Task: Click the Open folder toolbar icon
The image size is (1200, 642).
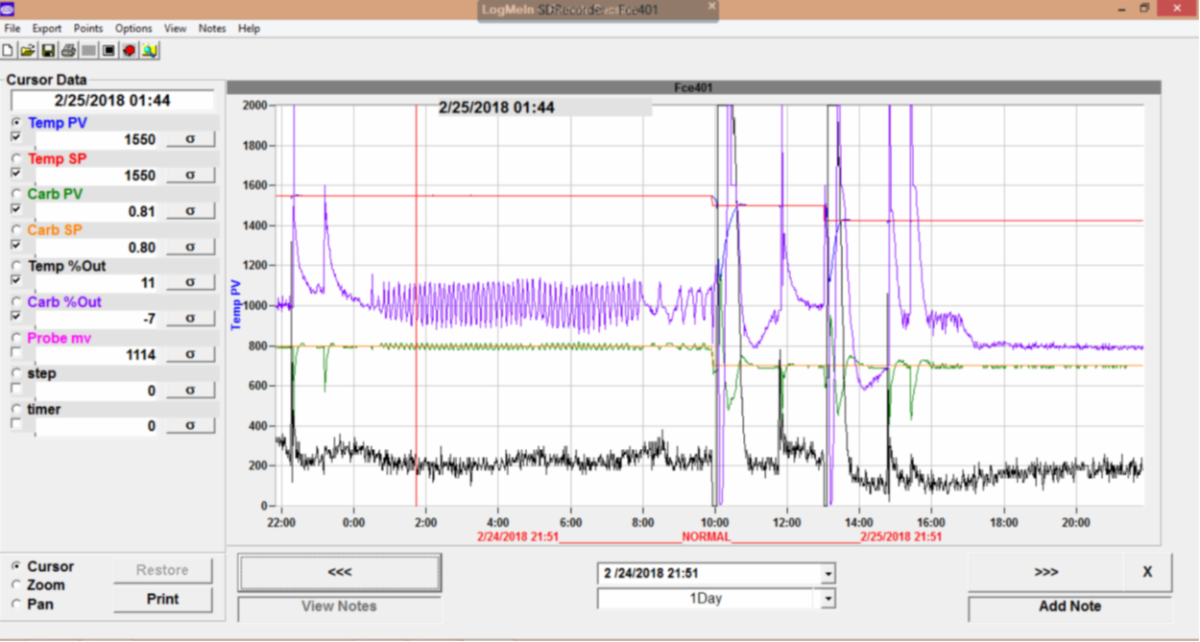Action: pyautogui.click(x=27, y=50)
